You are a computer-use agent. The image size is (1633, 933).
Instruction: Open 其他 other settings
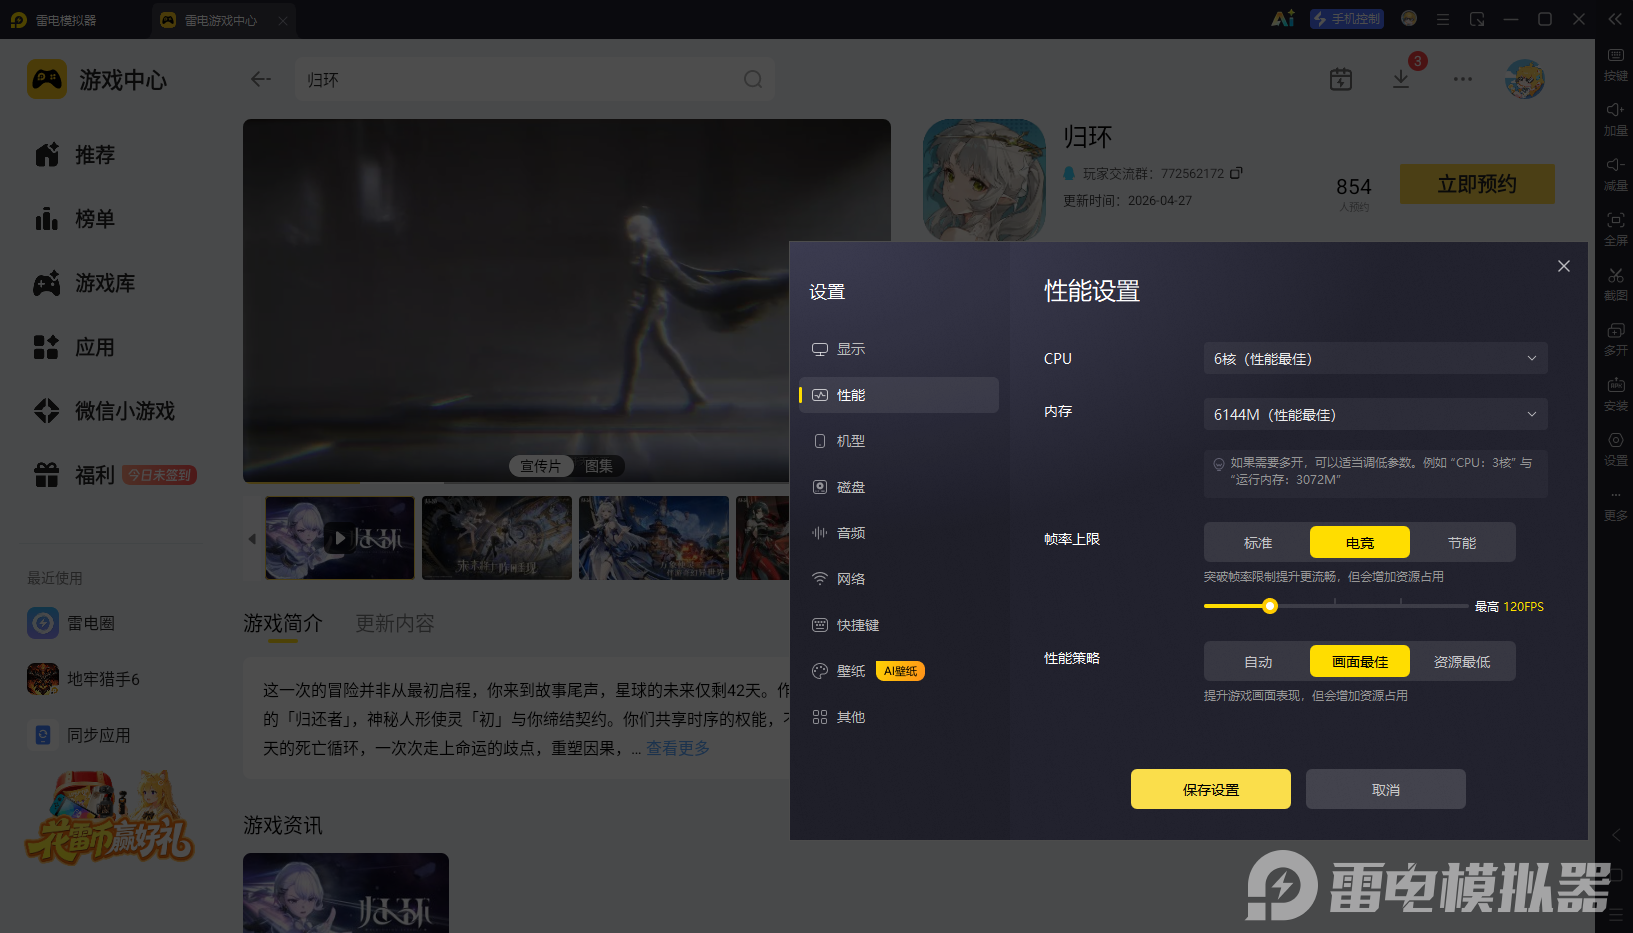[898, 717]
